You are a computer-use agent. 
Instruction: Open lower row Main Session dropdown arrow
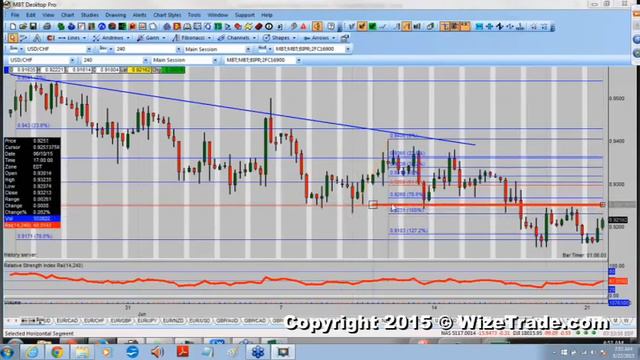(x=215, y=60)
